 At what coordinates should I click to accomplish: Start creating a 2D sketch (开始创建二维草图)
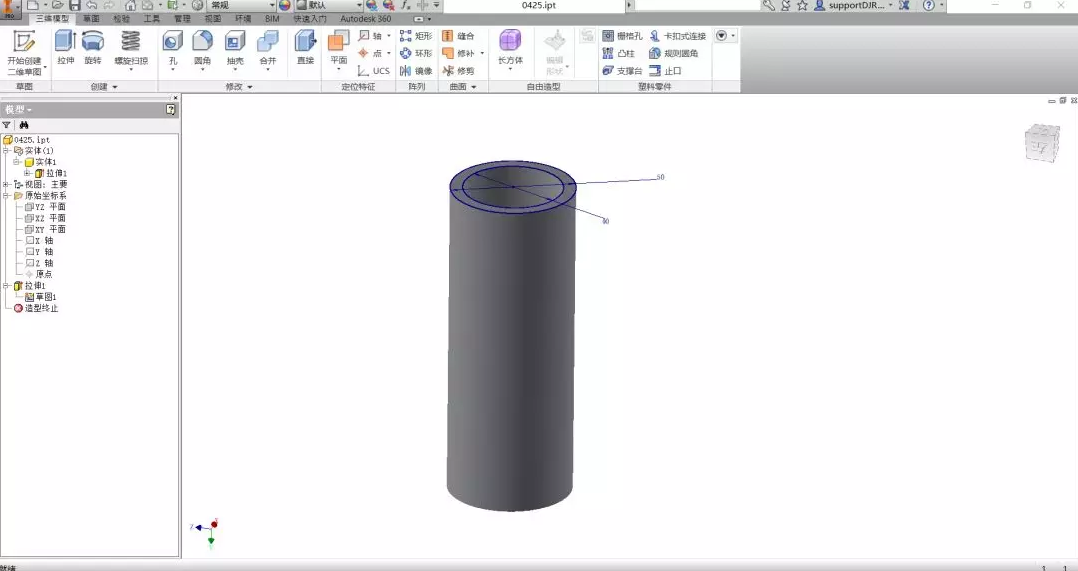[x=24, y=53]
